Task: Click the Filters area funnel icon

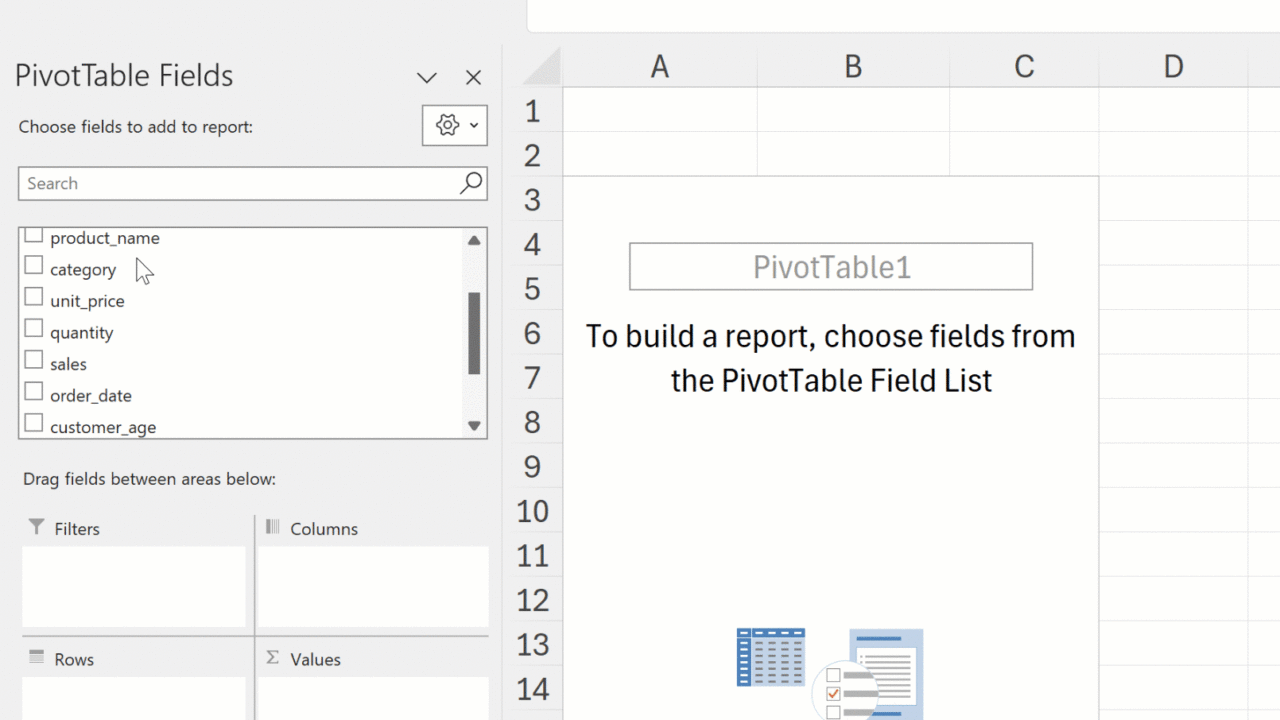Action: coord(37,527)
